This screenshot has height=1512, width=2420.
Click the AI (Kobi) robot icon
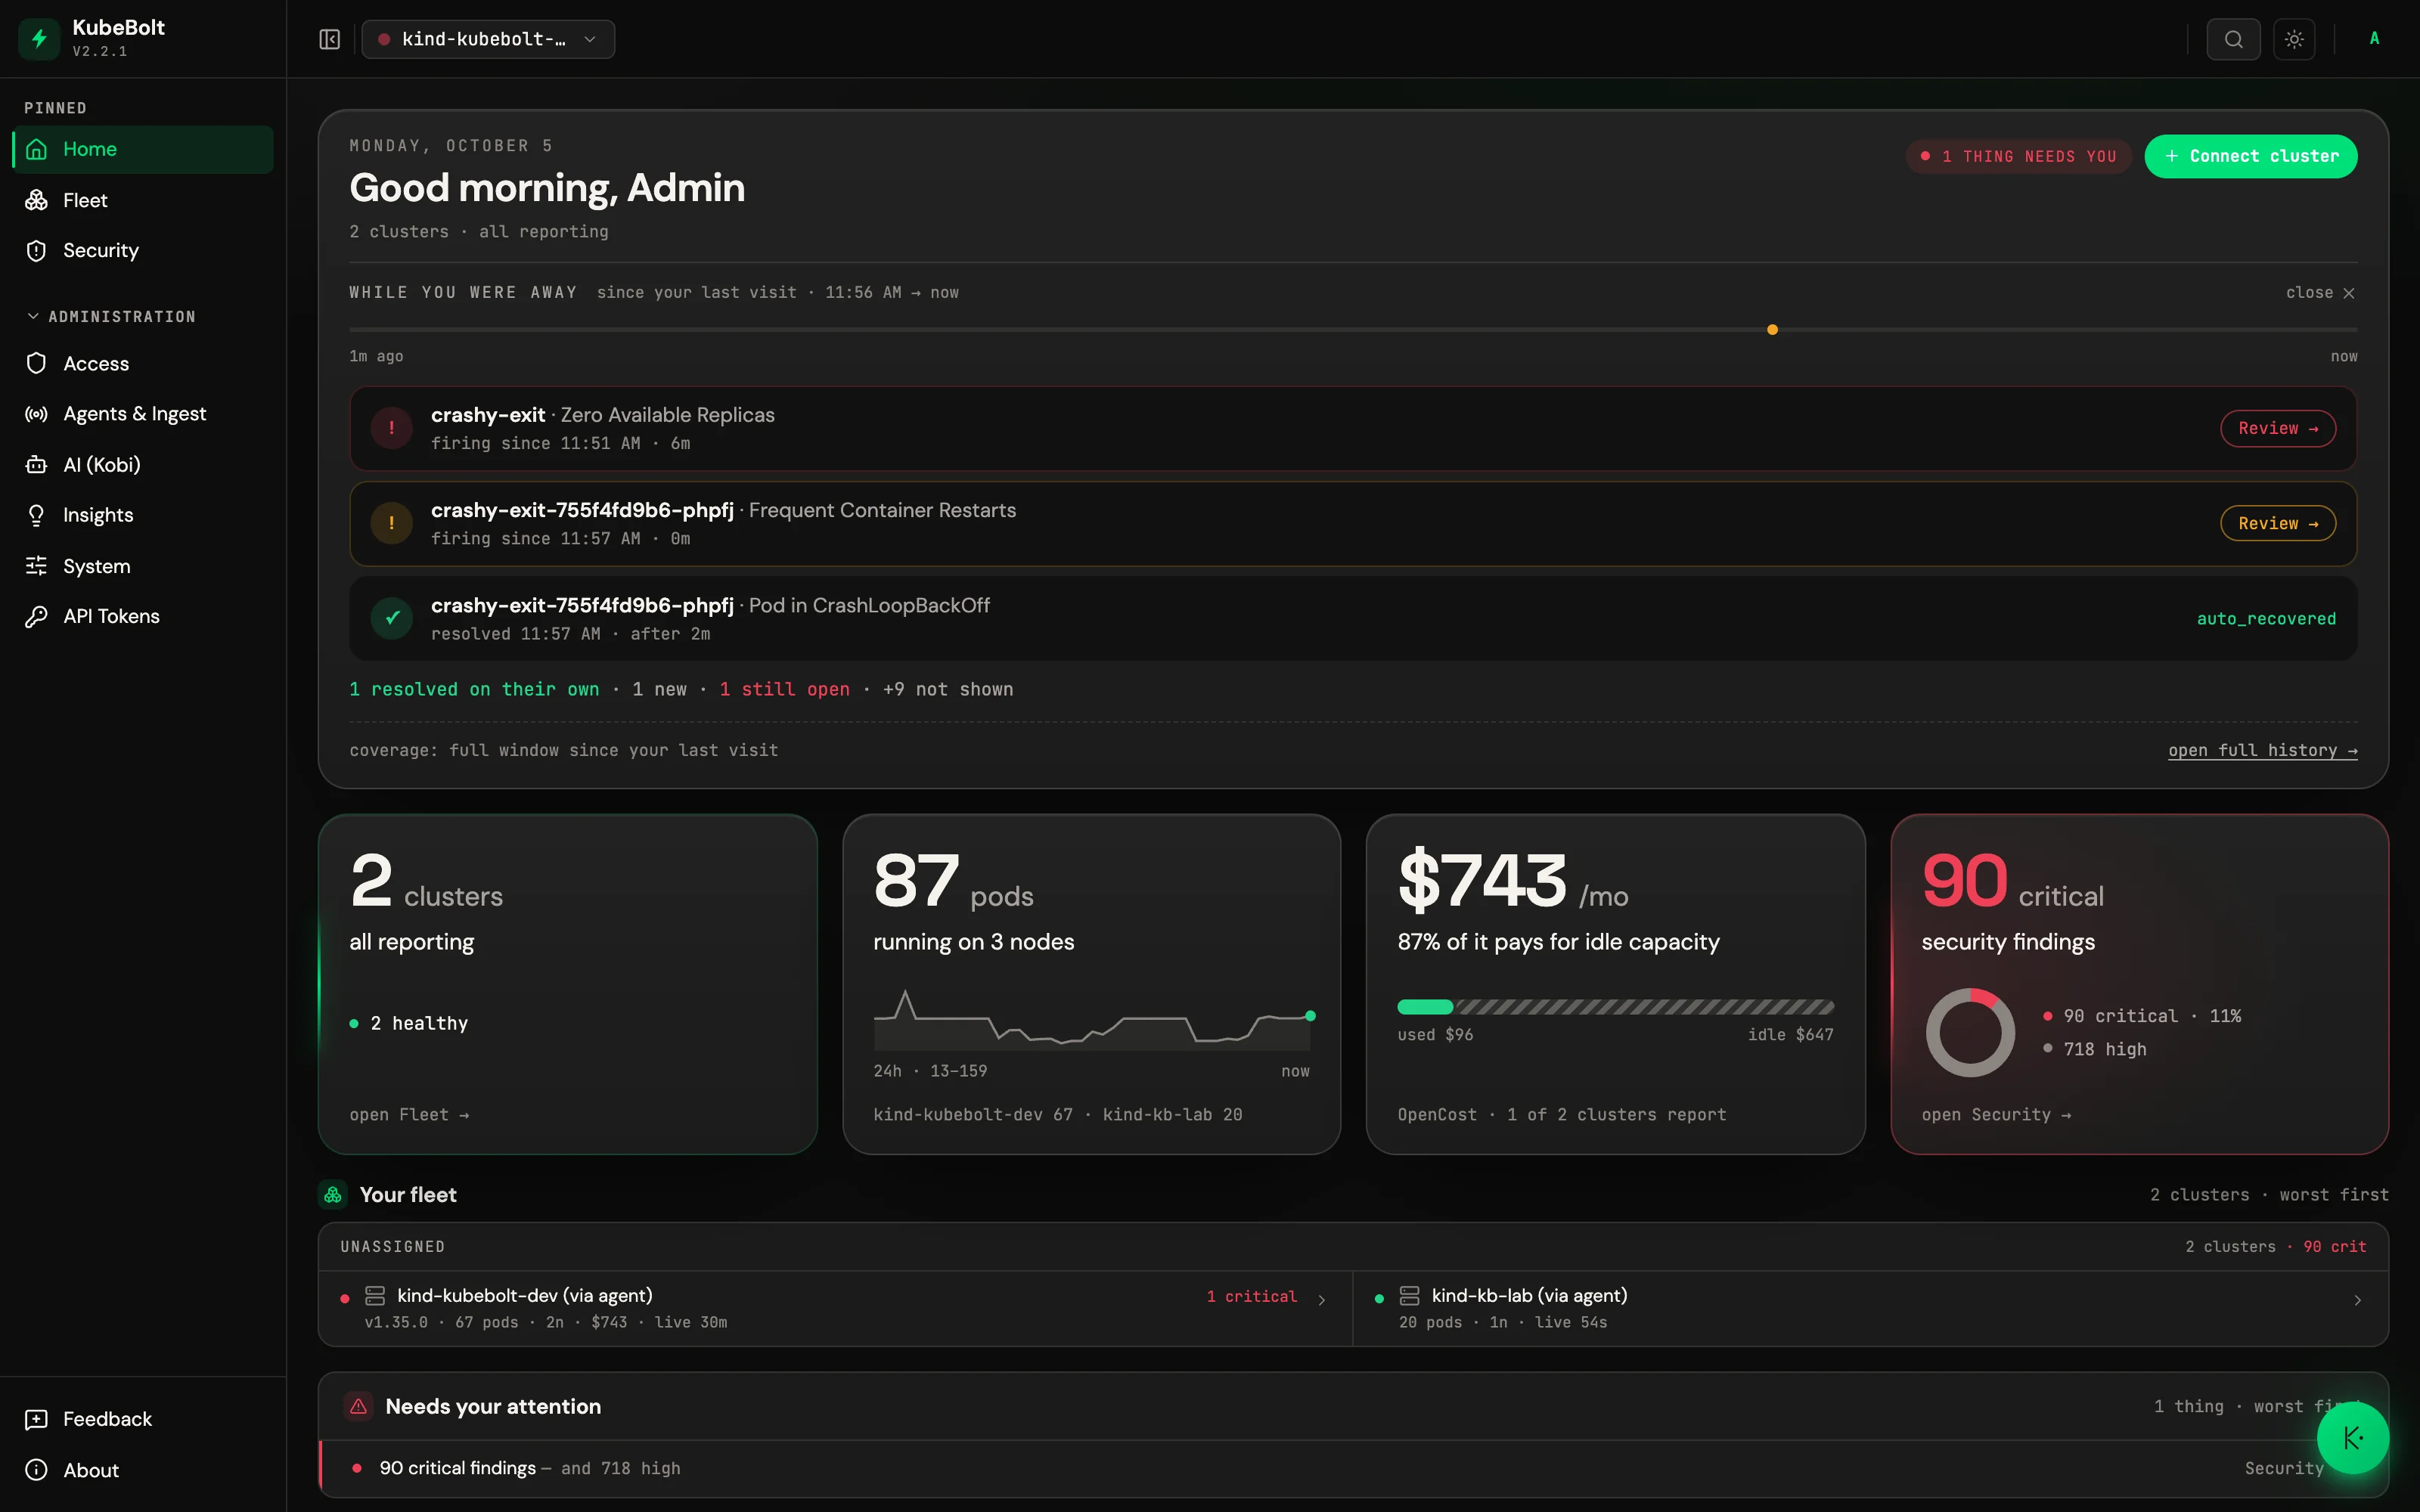(x=36, y=465)
